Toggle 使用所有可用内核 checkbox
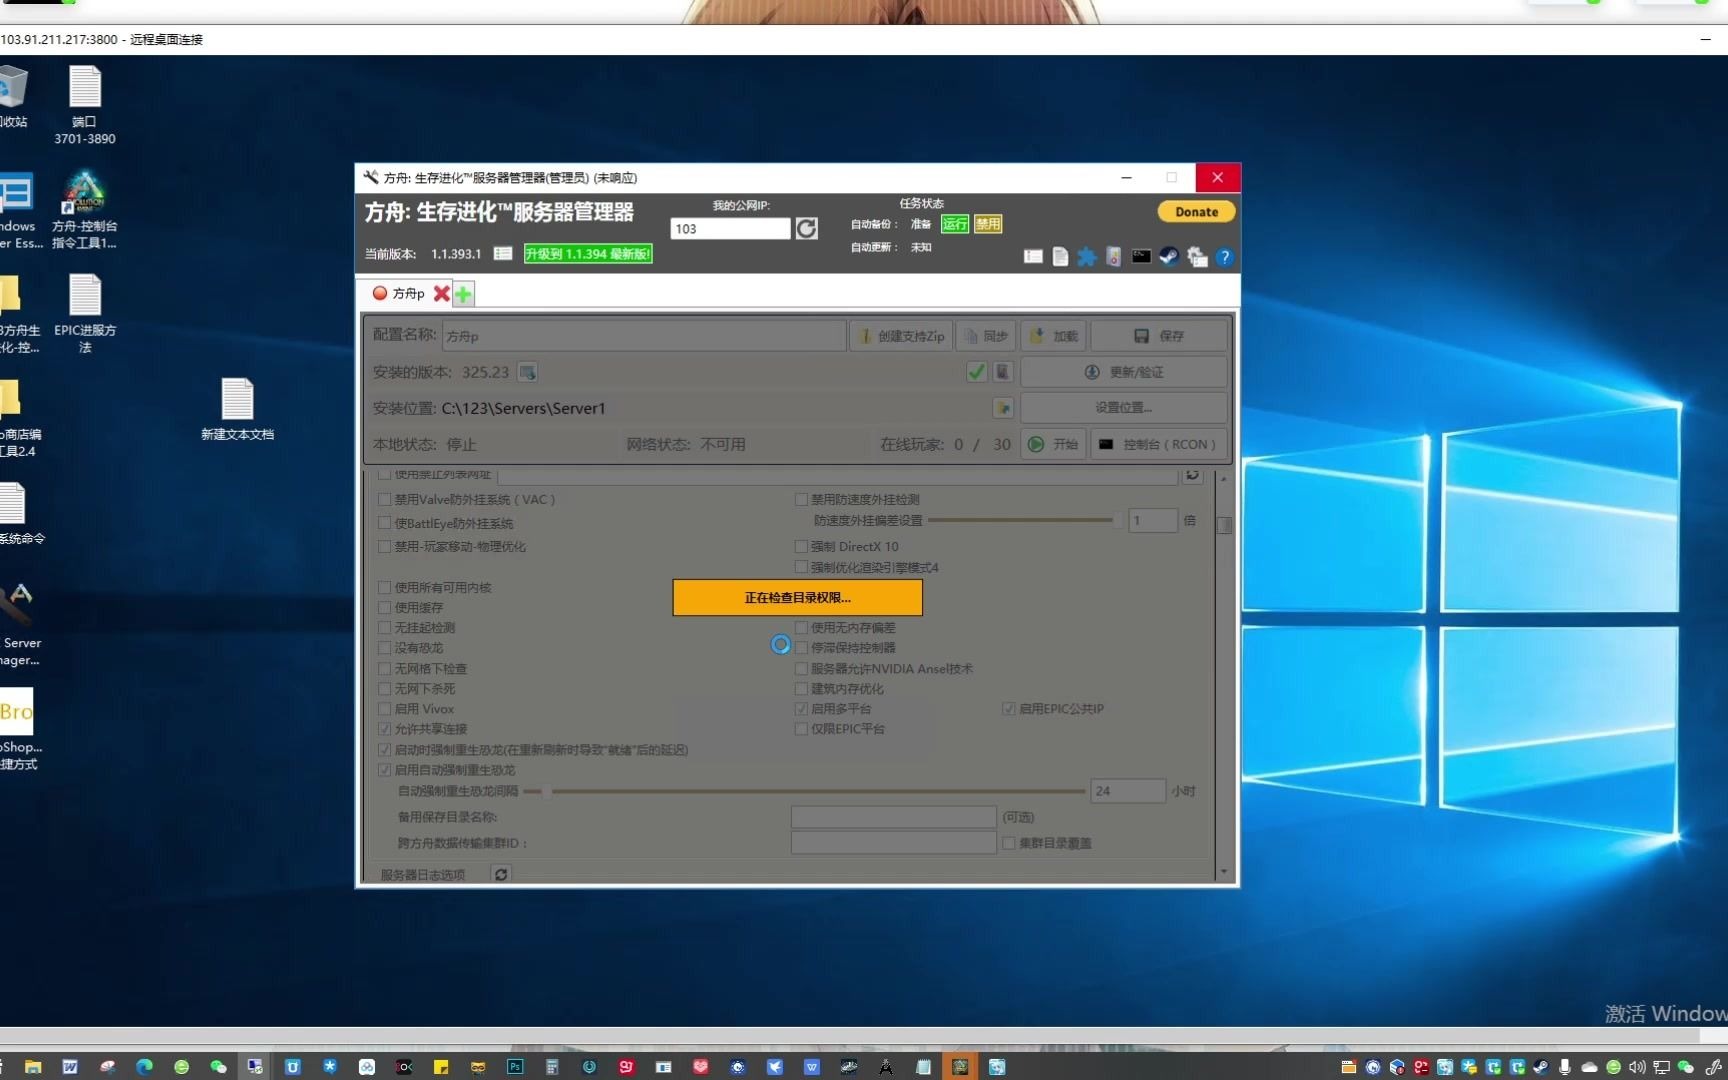This screenshot has height=1080, width=1728. (x=385, y=587)
